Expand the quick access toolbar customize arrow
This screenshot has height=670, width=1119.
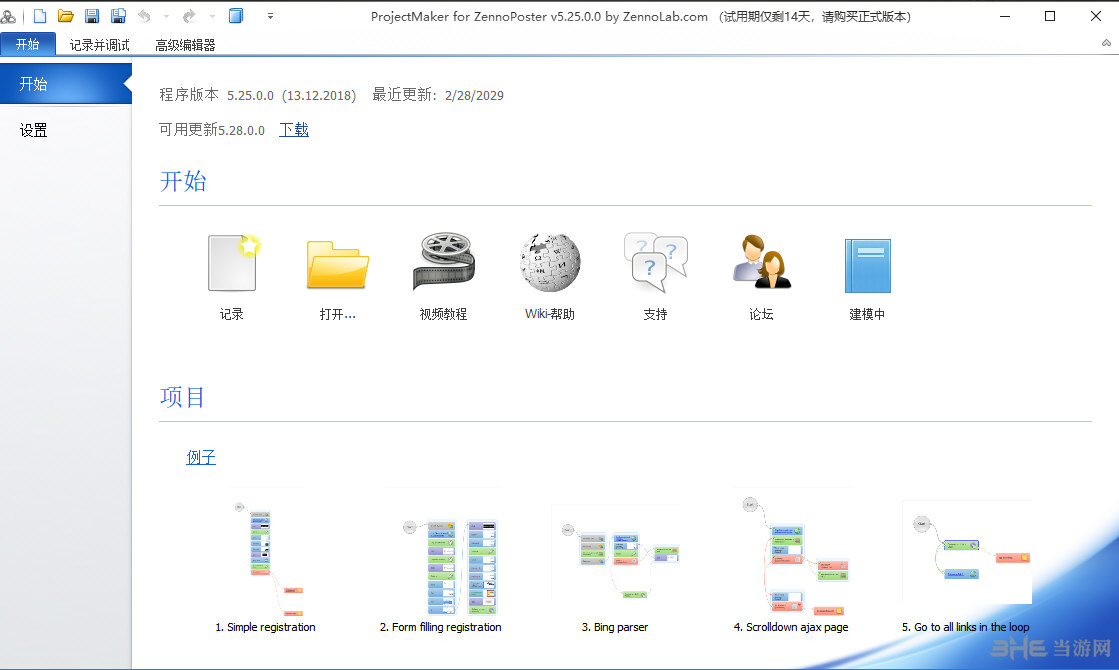coord(270,16)
